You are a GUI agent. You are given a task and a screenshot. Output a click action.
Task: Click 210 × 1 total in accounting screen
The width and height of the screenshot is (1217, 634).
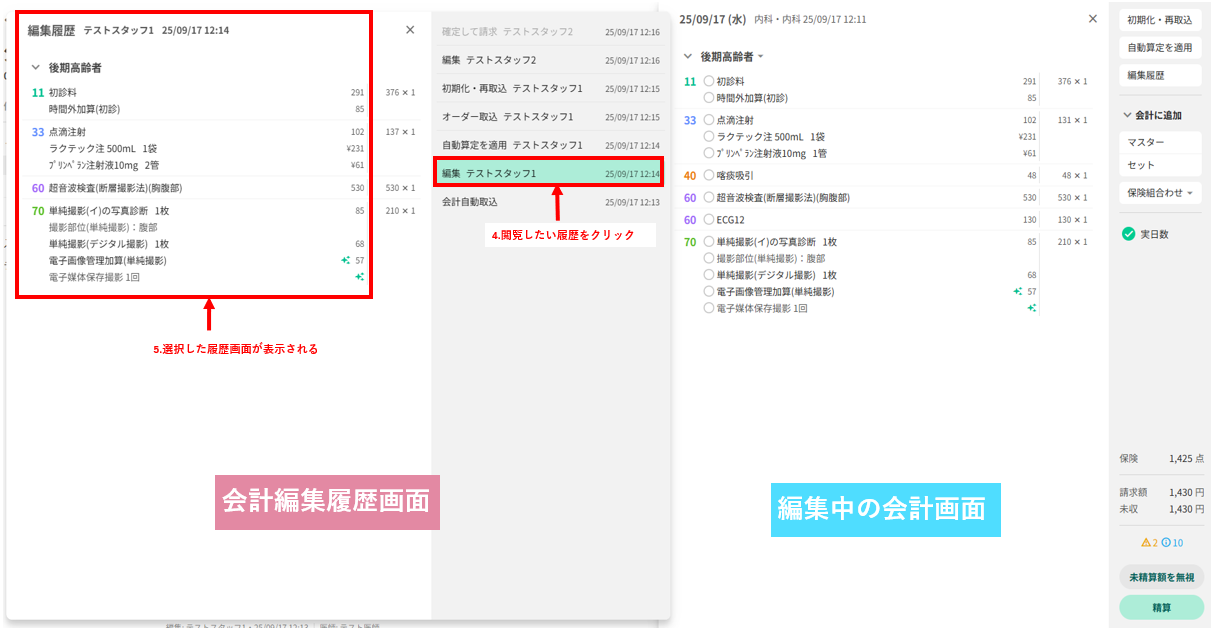[x=1072, y=241]
